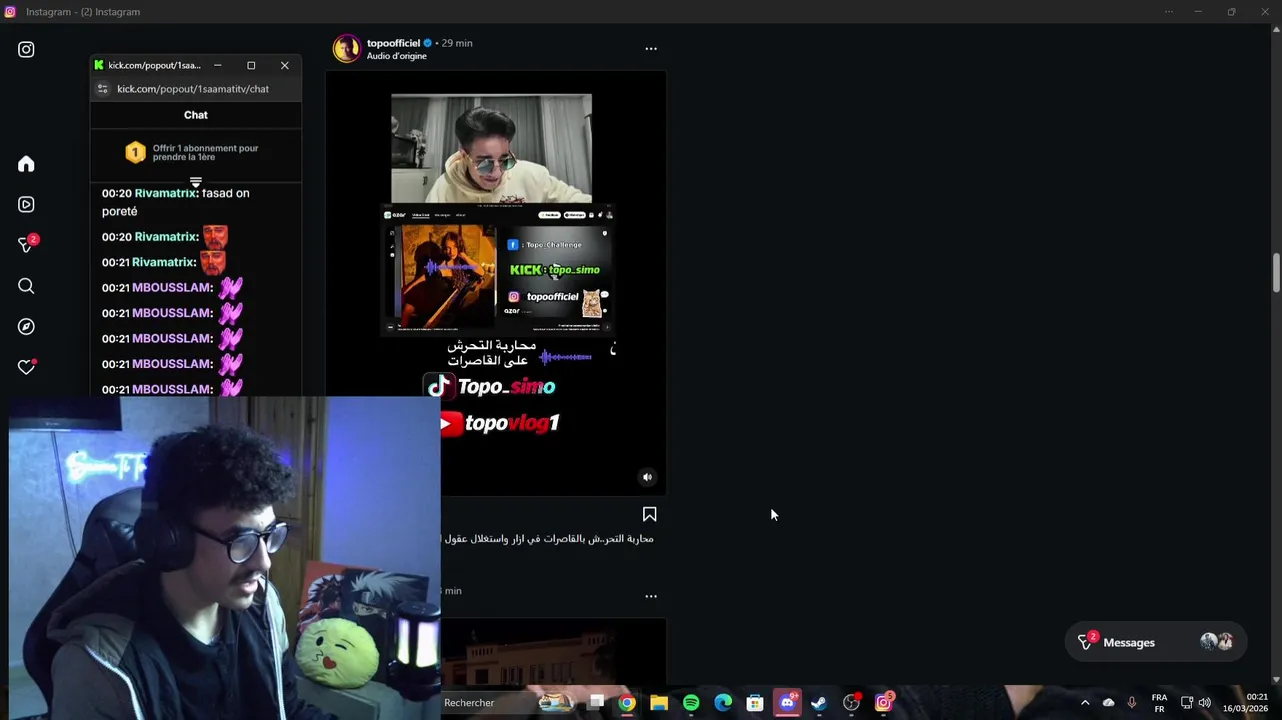The height and width of the screenshot is (720, 1282).
Task: Open topoofficiel username link
Action: [393, 43]
